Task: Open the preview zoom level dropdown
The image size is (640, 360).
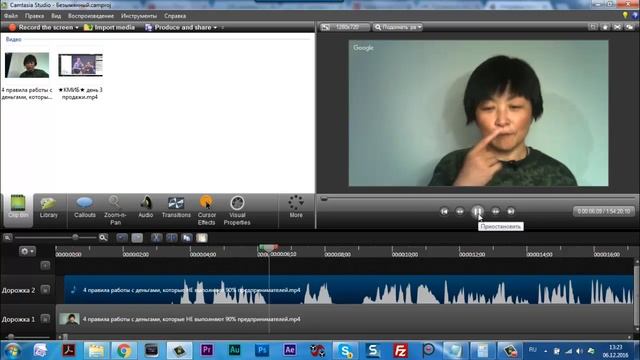Action: click(x=398, y=27)
